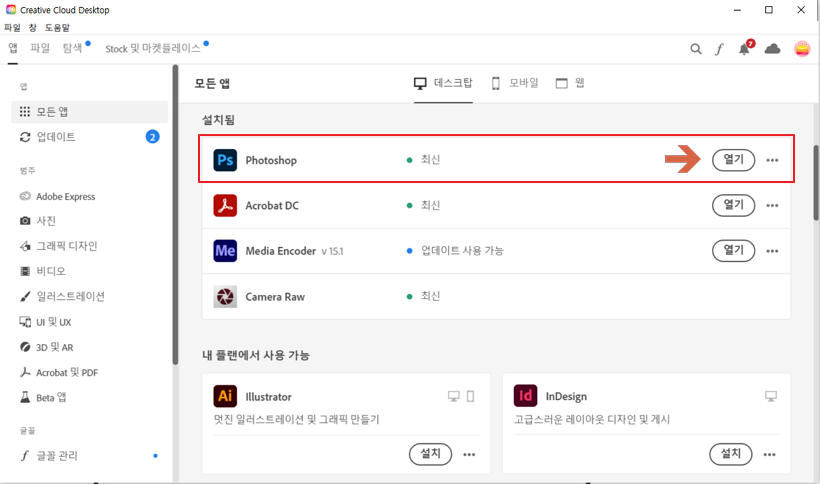Click the Photoshop app icon
Viewport: 820px width, 484px height.
tap(225, 160)
